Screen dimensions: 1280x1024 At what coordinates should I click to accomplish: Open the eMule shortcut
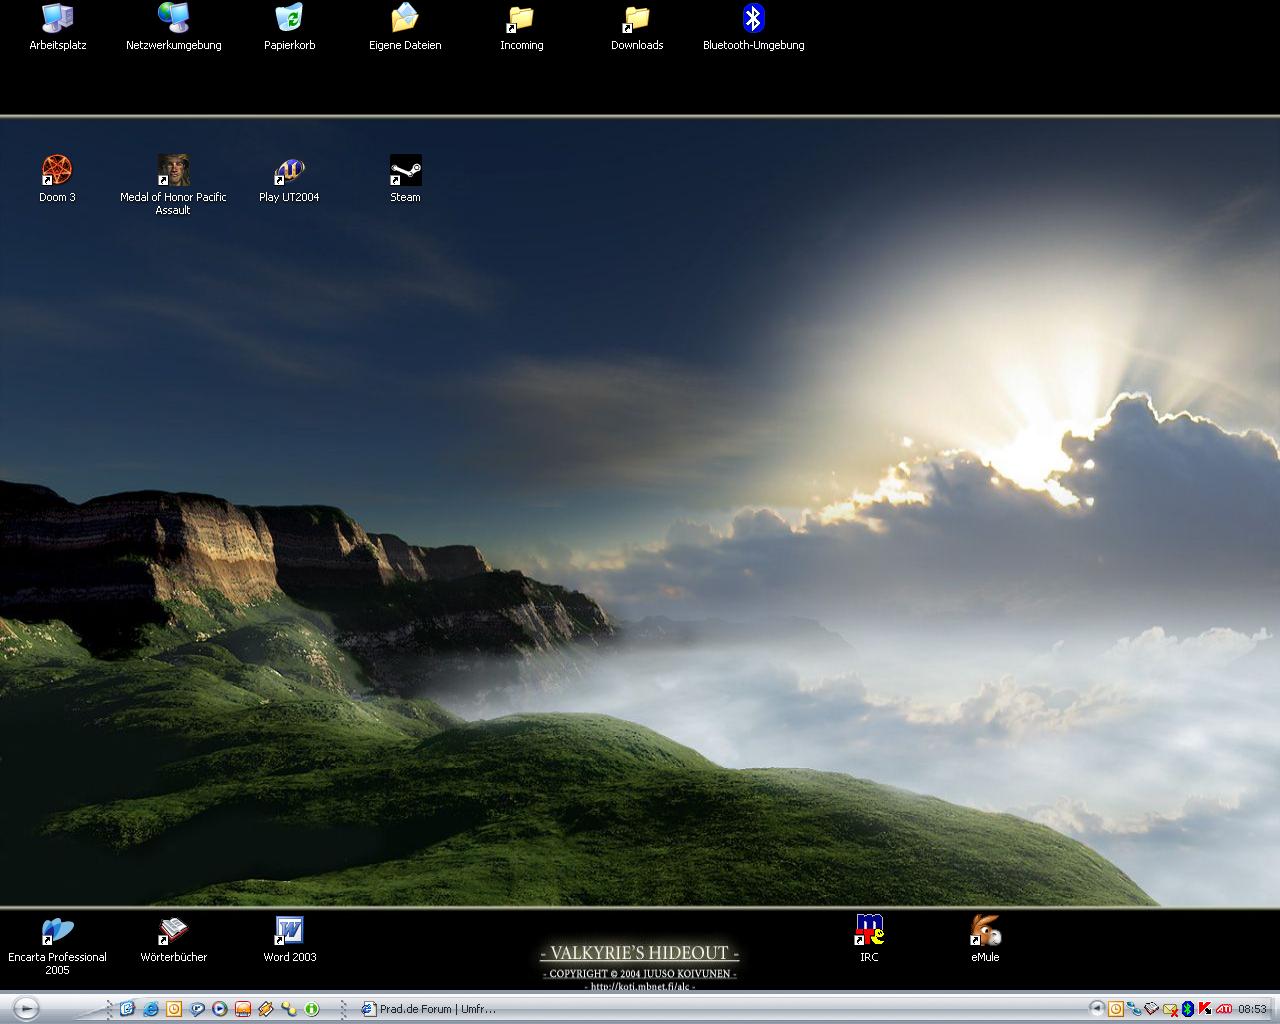[985, 931]
